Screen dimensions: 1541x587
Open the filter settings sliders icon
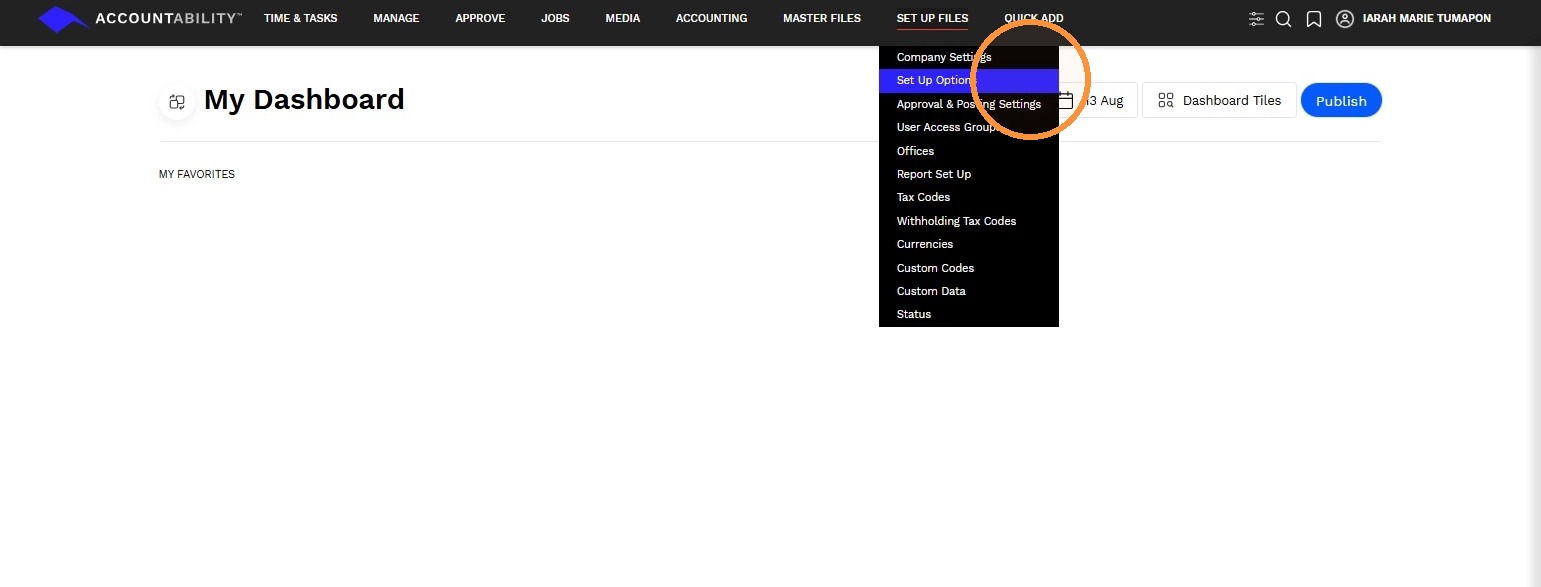coord(1257,19)
